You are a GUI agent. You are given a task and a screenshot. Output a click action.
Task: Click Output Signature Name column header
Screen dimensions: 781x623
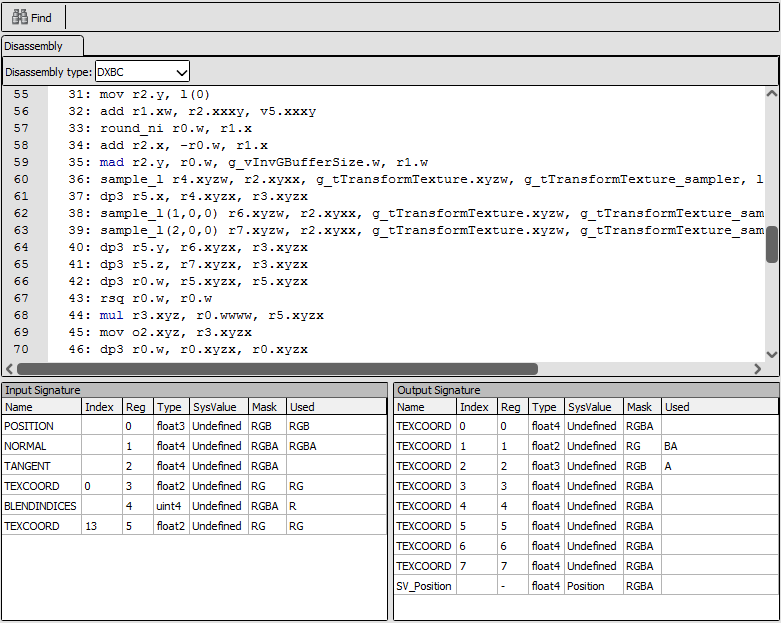[425, 407]
